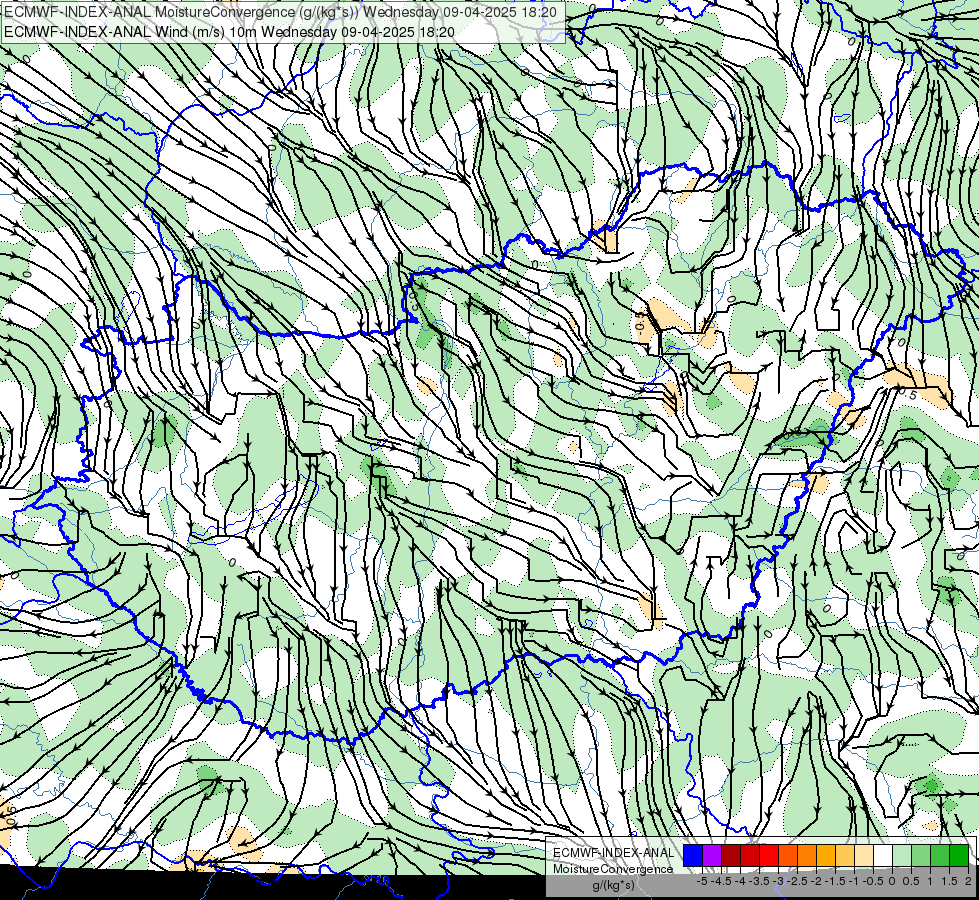The height and width of the screenshot is (900, 979).
Task: Click the '-1.5' legend tick value
Action: (x=835, y=881)
